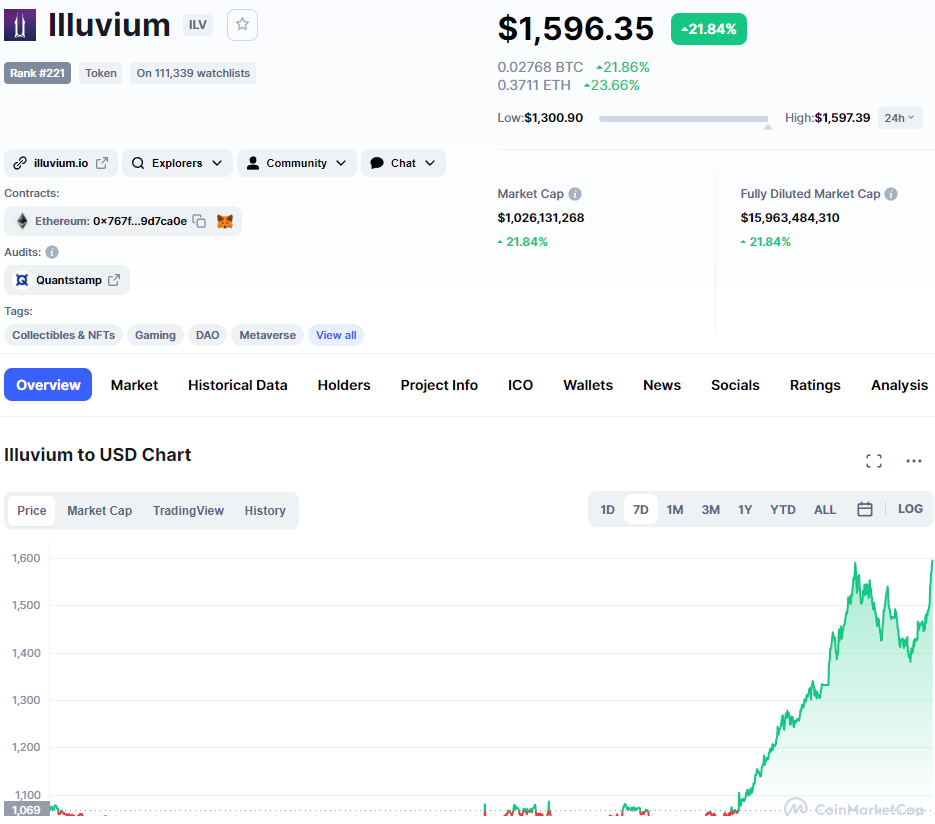Open the 24h range dropdown

900,118
